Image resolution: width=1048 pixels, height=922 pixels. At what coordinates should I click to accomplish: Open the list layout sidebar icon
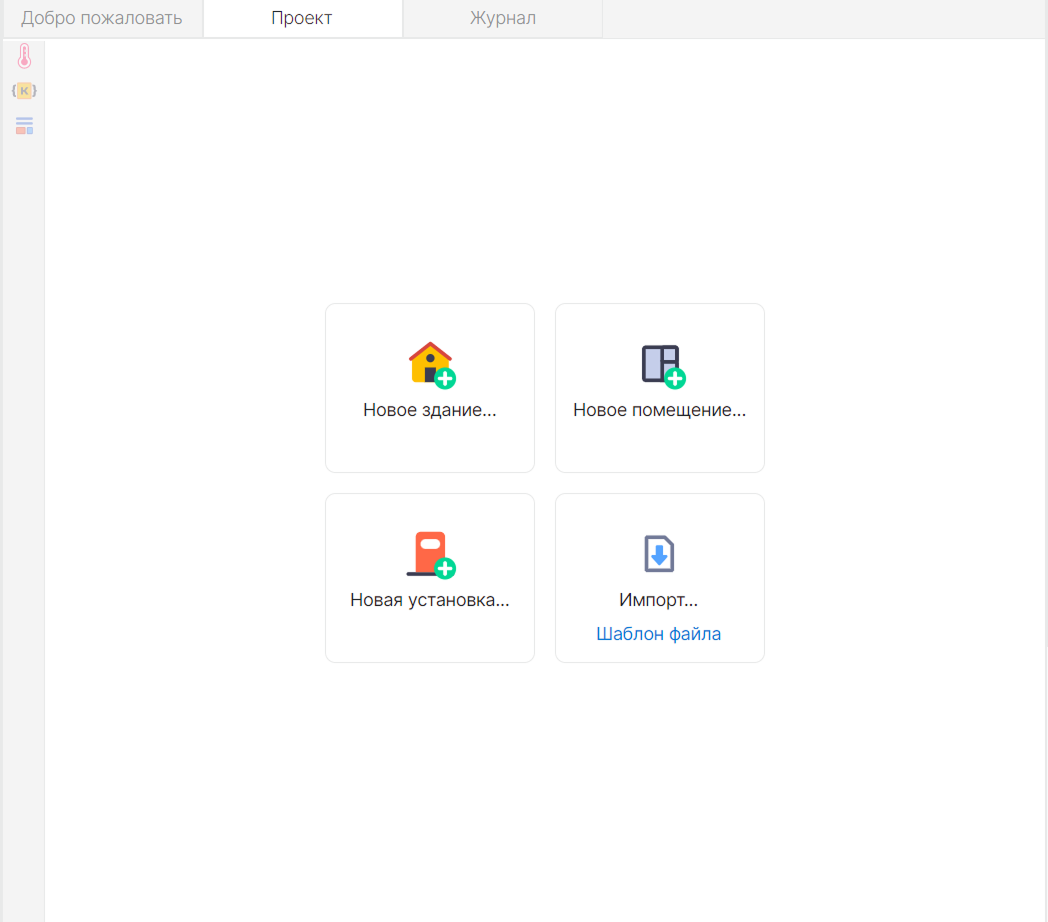(x=25, y=126)
